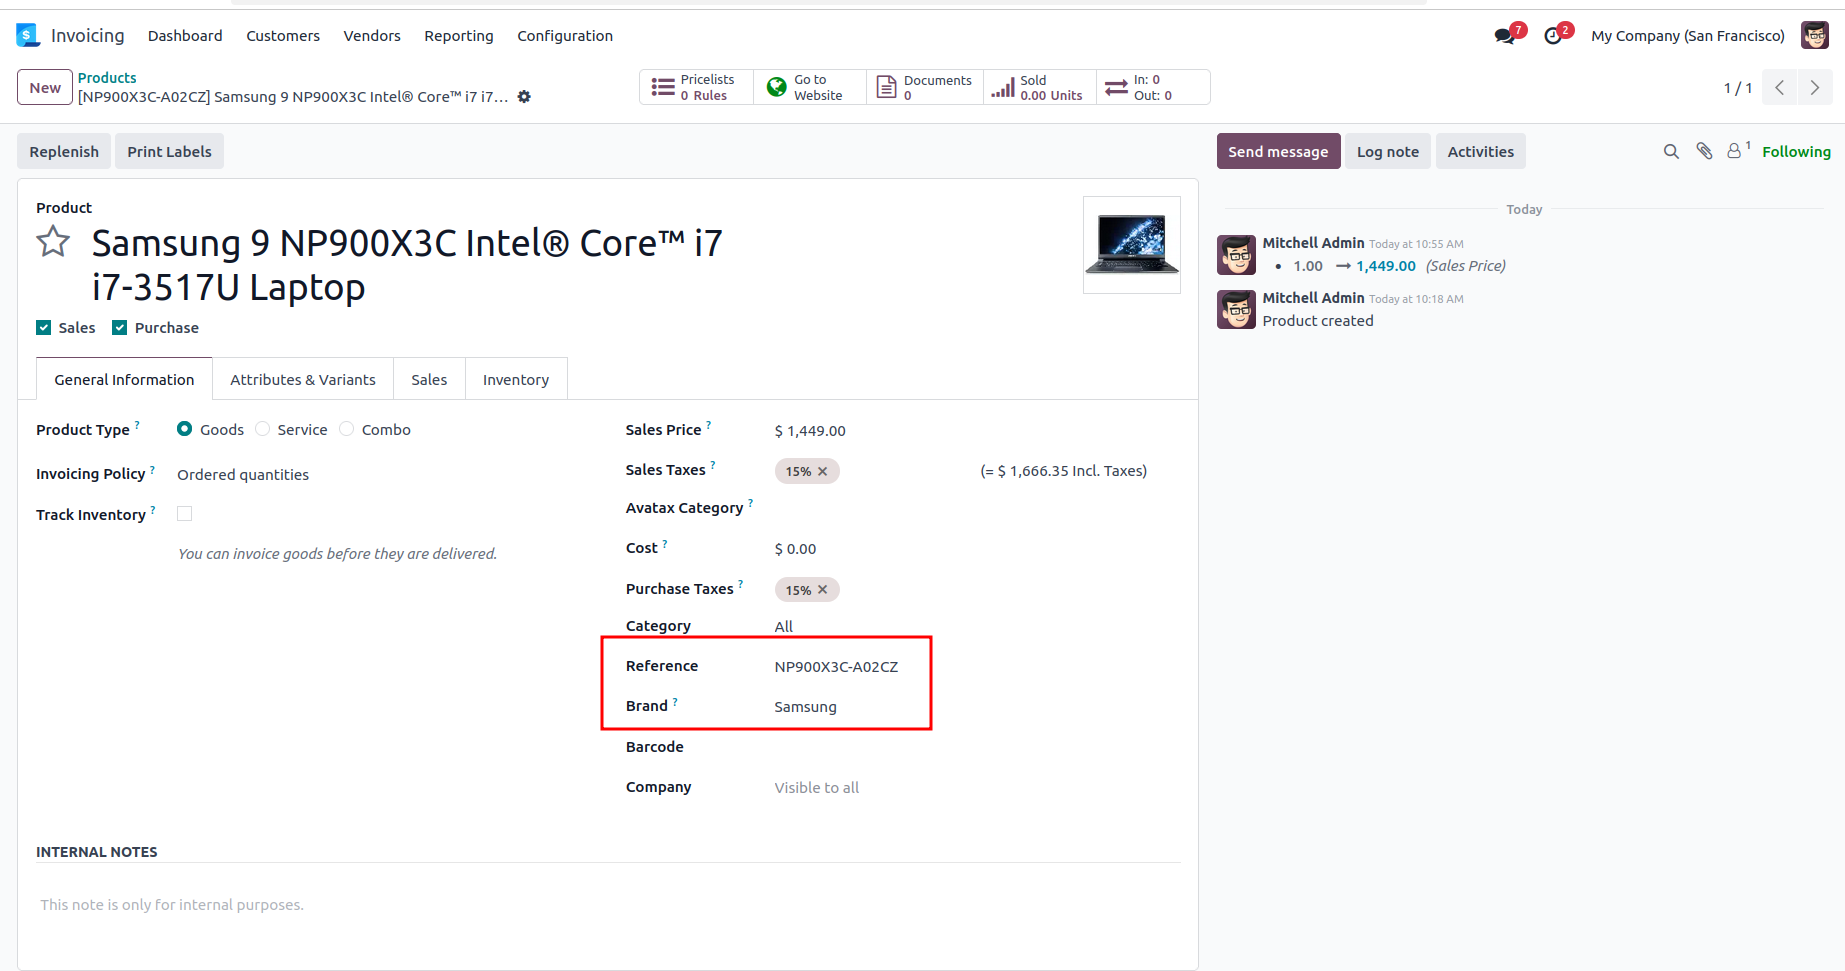Open the conversations chat icon
The height and width of the screenshot is (971, 1845).
pos(1505,36)
